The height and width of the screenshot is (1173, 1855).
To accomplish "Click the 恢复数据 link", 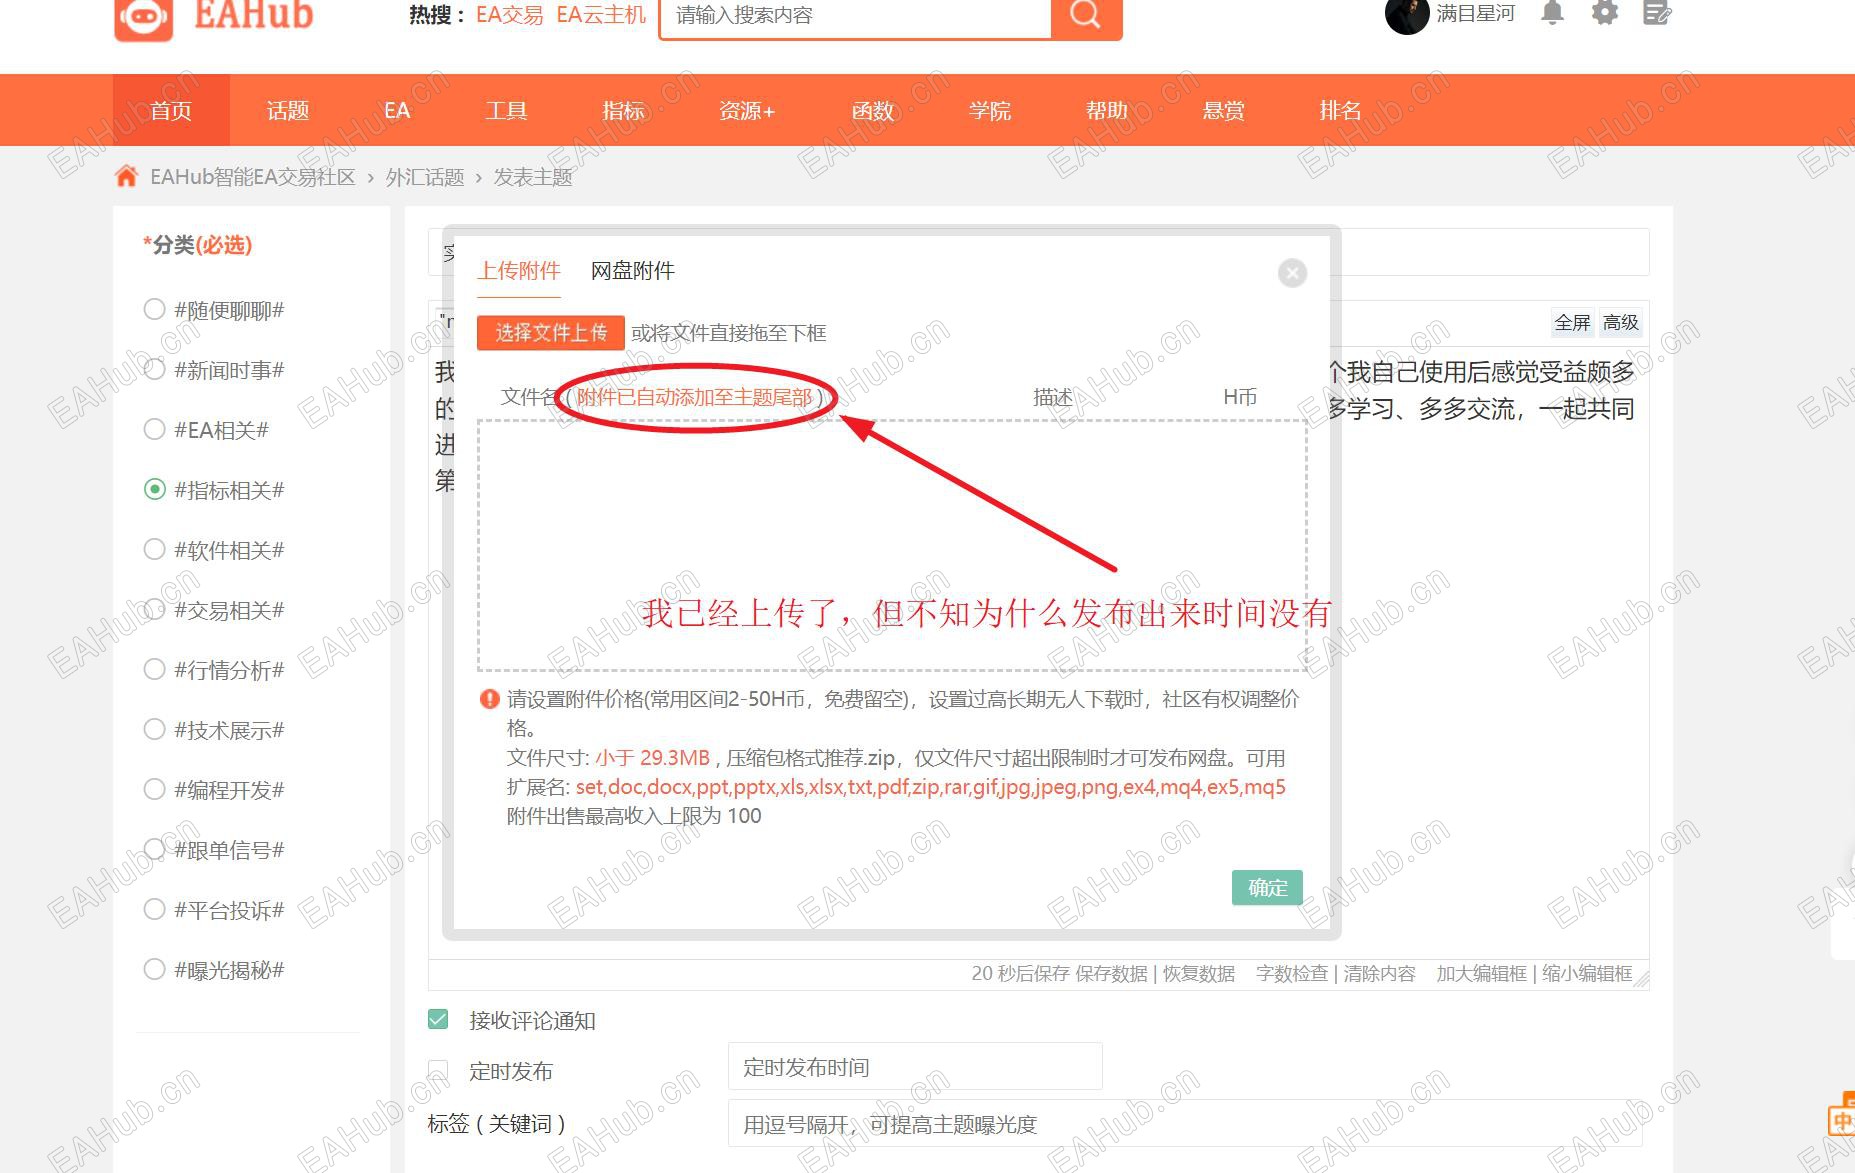I will coord(1198,974).
